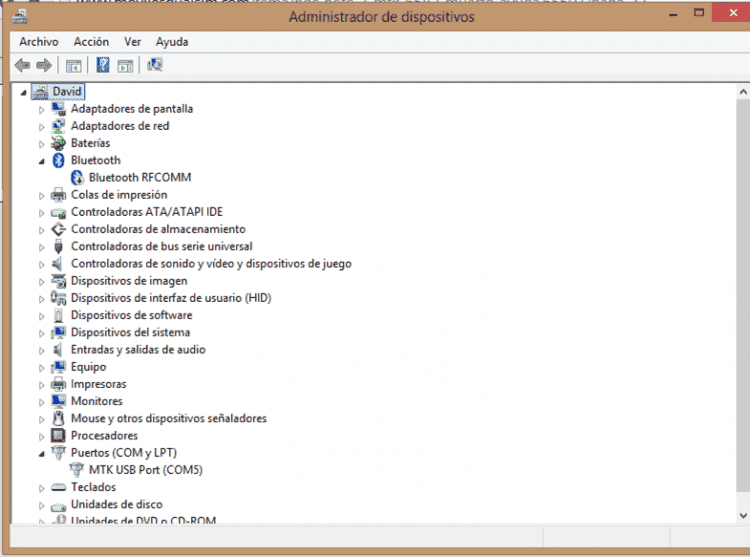Click the Dispositivos de interfaz de usuario icon
The image size is (750, 557).
pyautogui.click(x=58, y=298)
